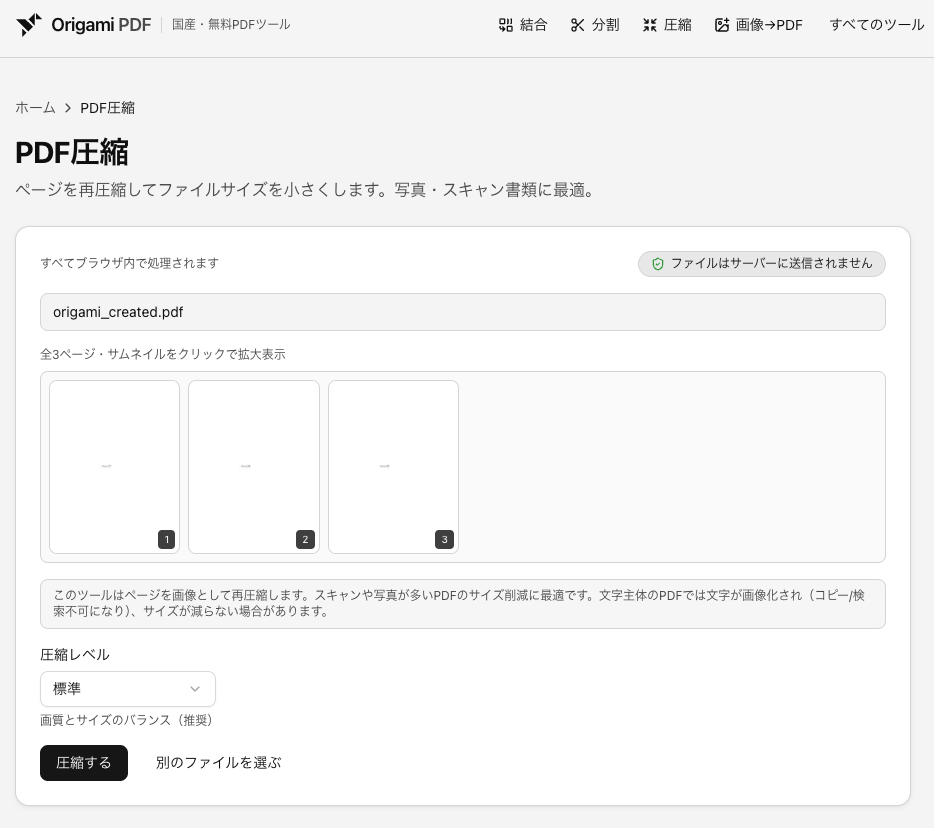Open the 分割 split tool menu item
Screen dimensions: 934x828
[x=595, y=25]
